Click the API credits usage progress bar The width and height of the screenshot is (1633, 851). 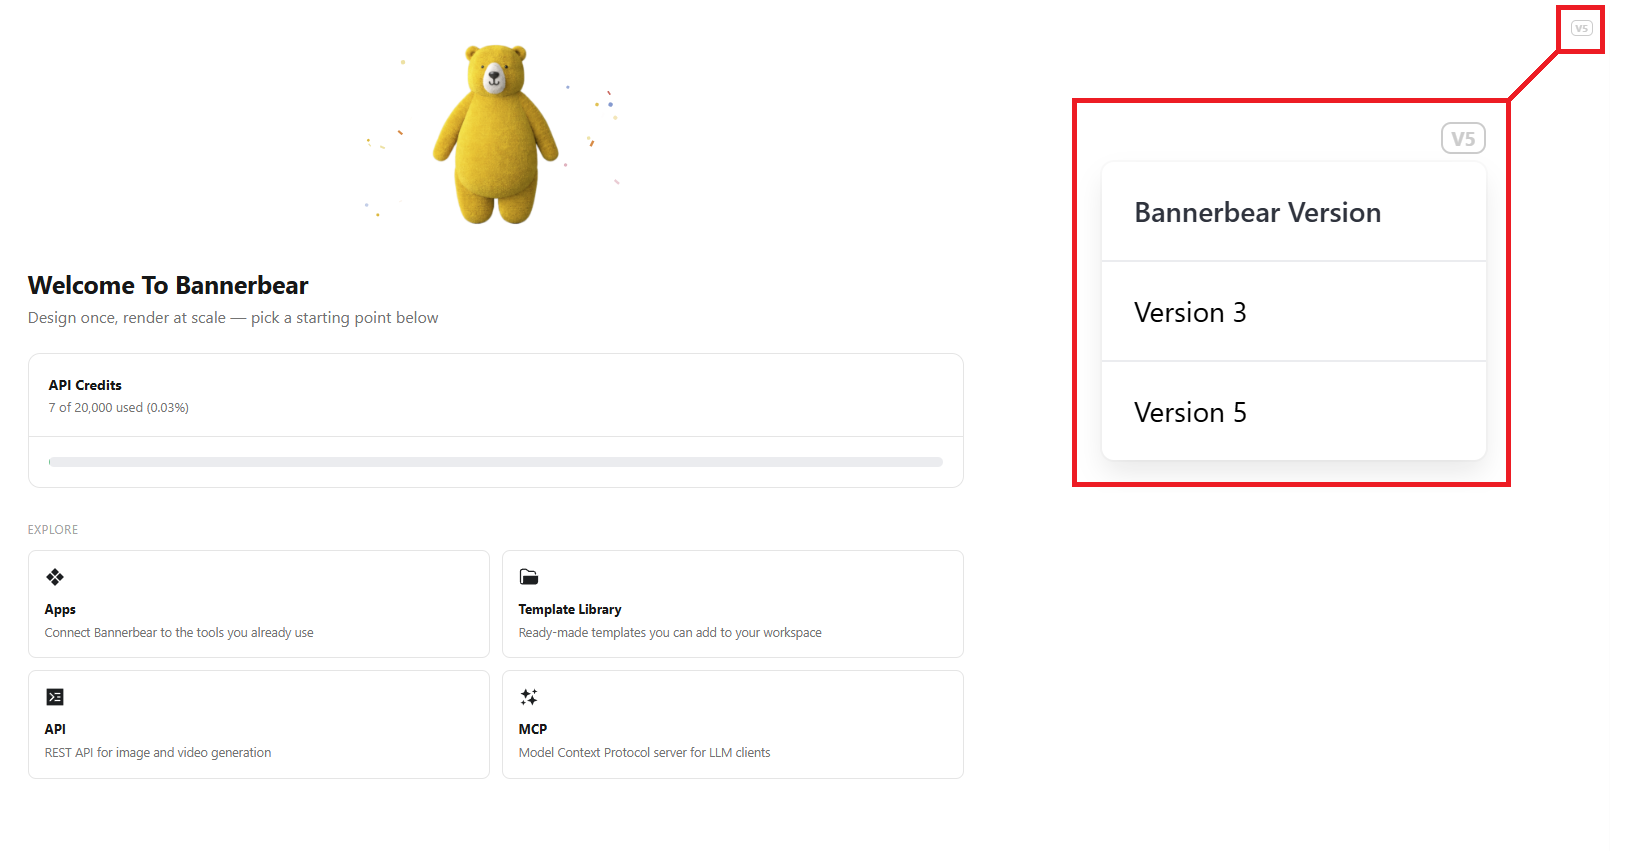point(496,462)
